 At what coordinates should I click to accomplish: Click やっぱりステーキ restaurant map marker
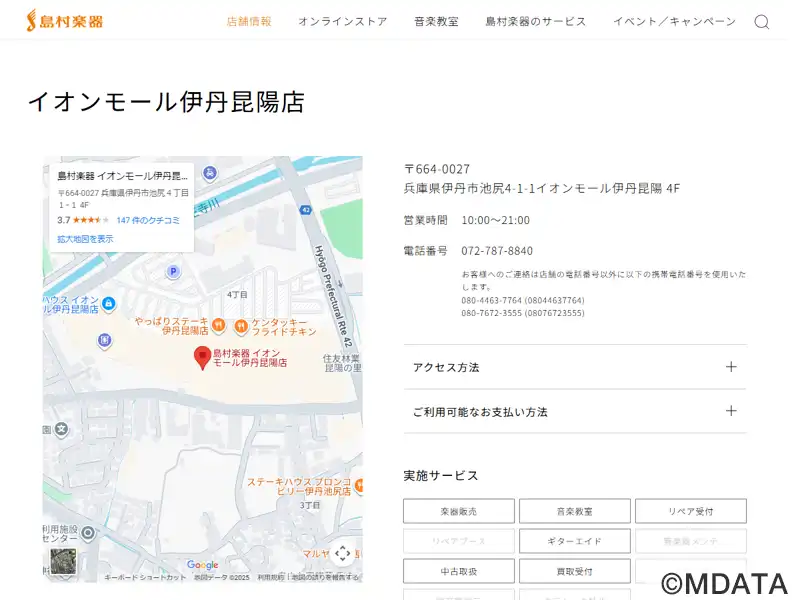pos(218,325)
